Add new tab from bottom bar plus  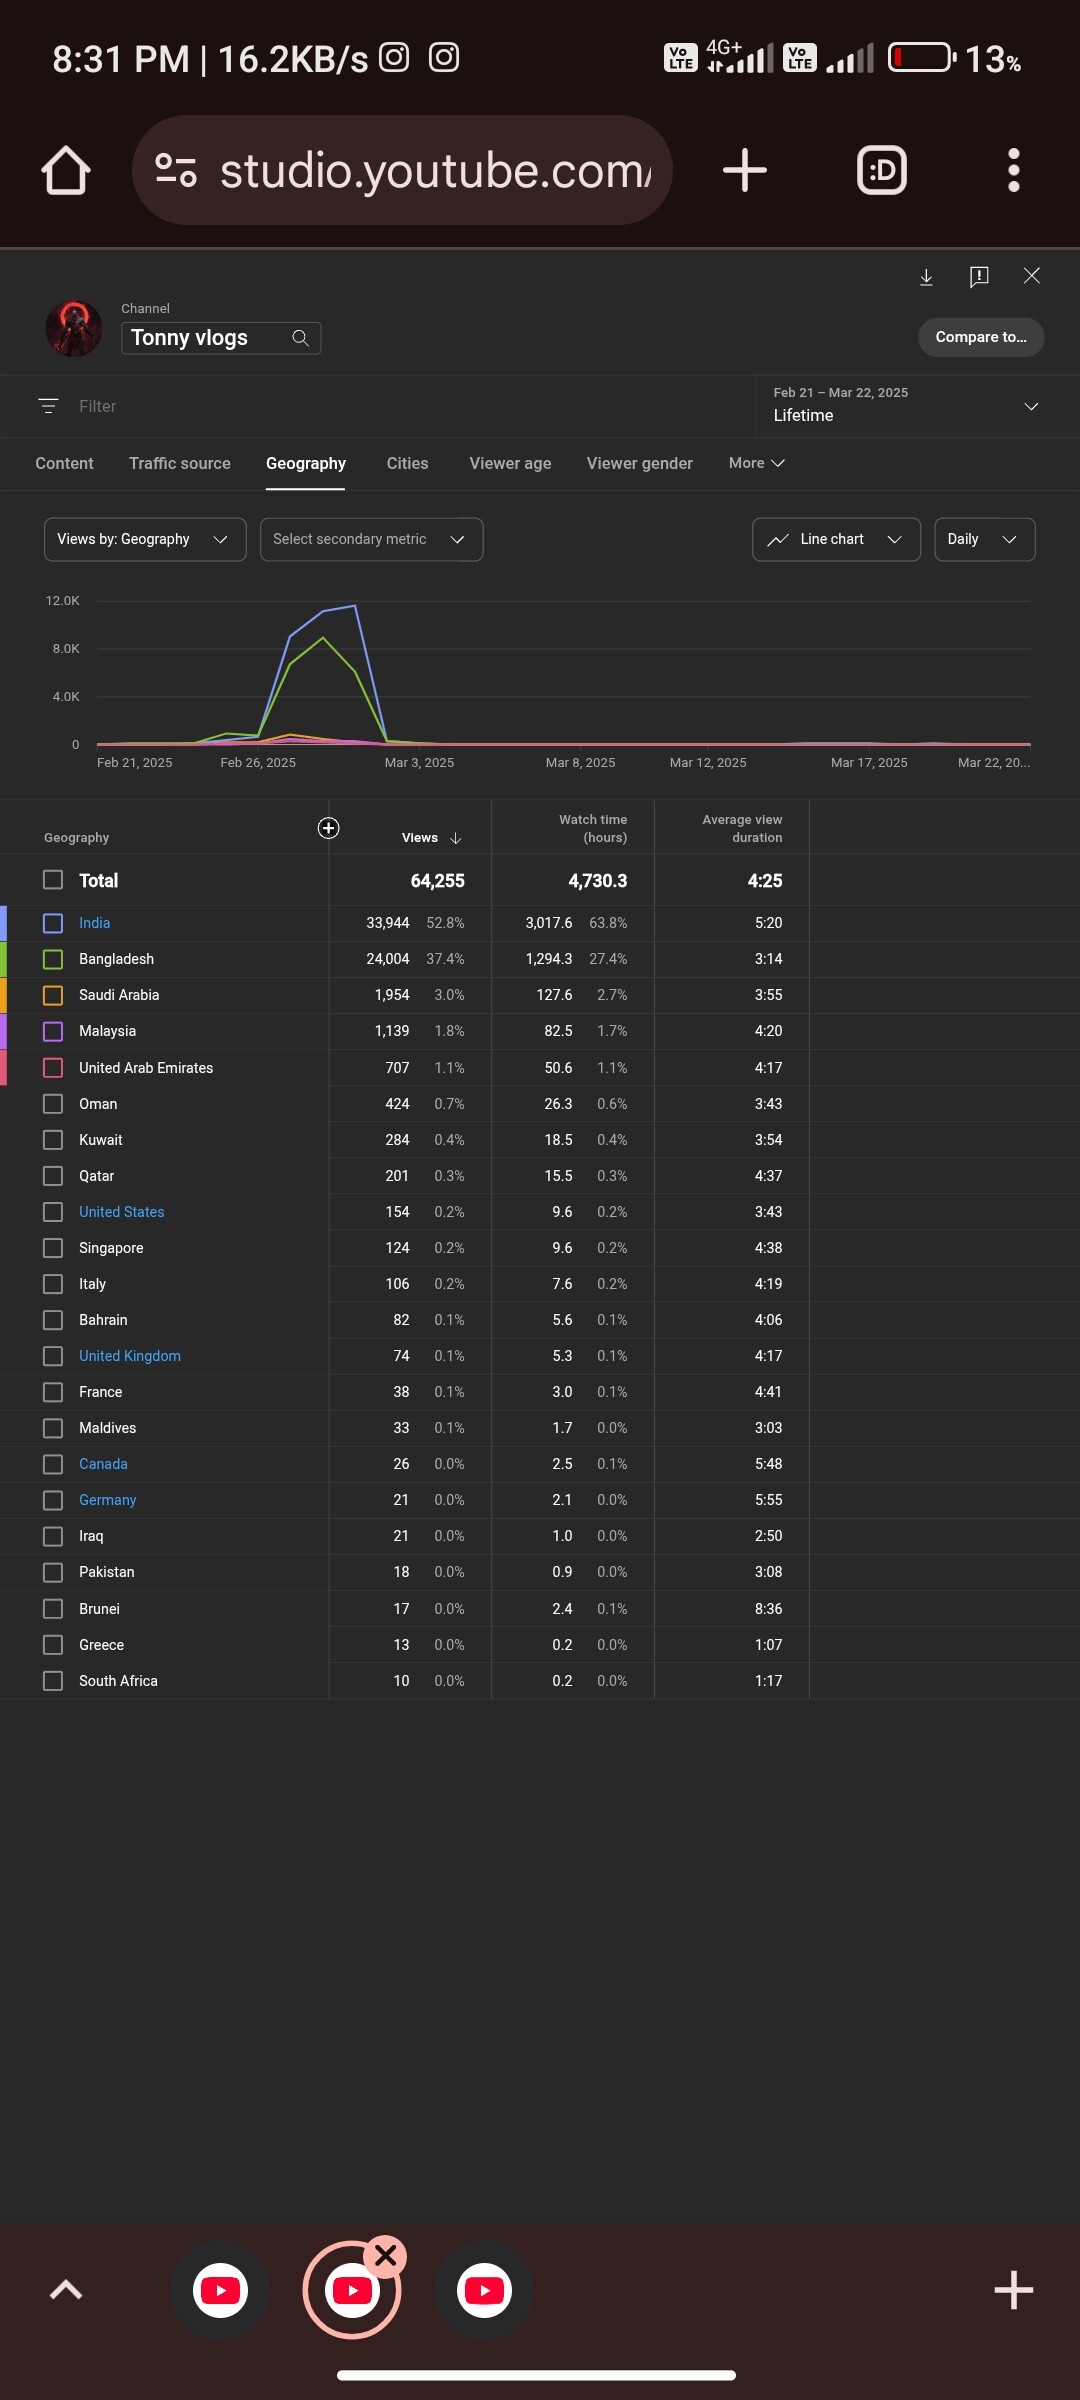click(x=1014, y=2290)
